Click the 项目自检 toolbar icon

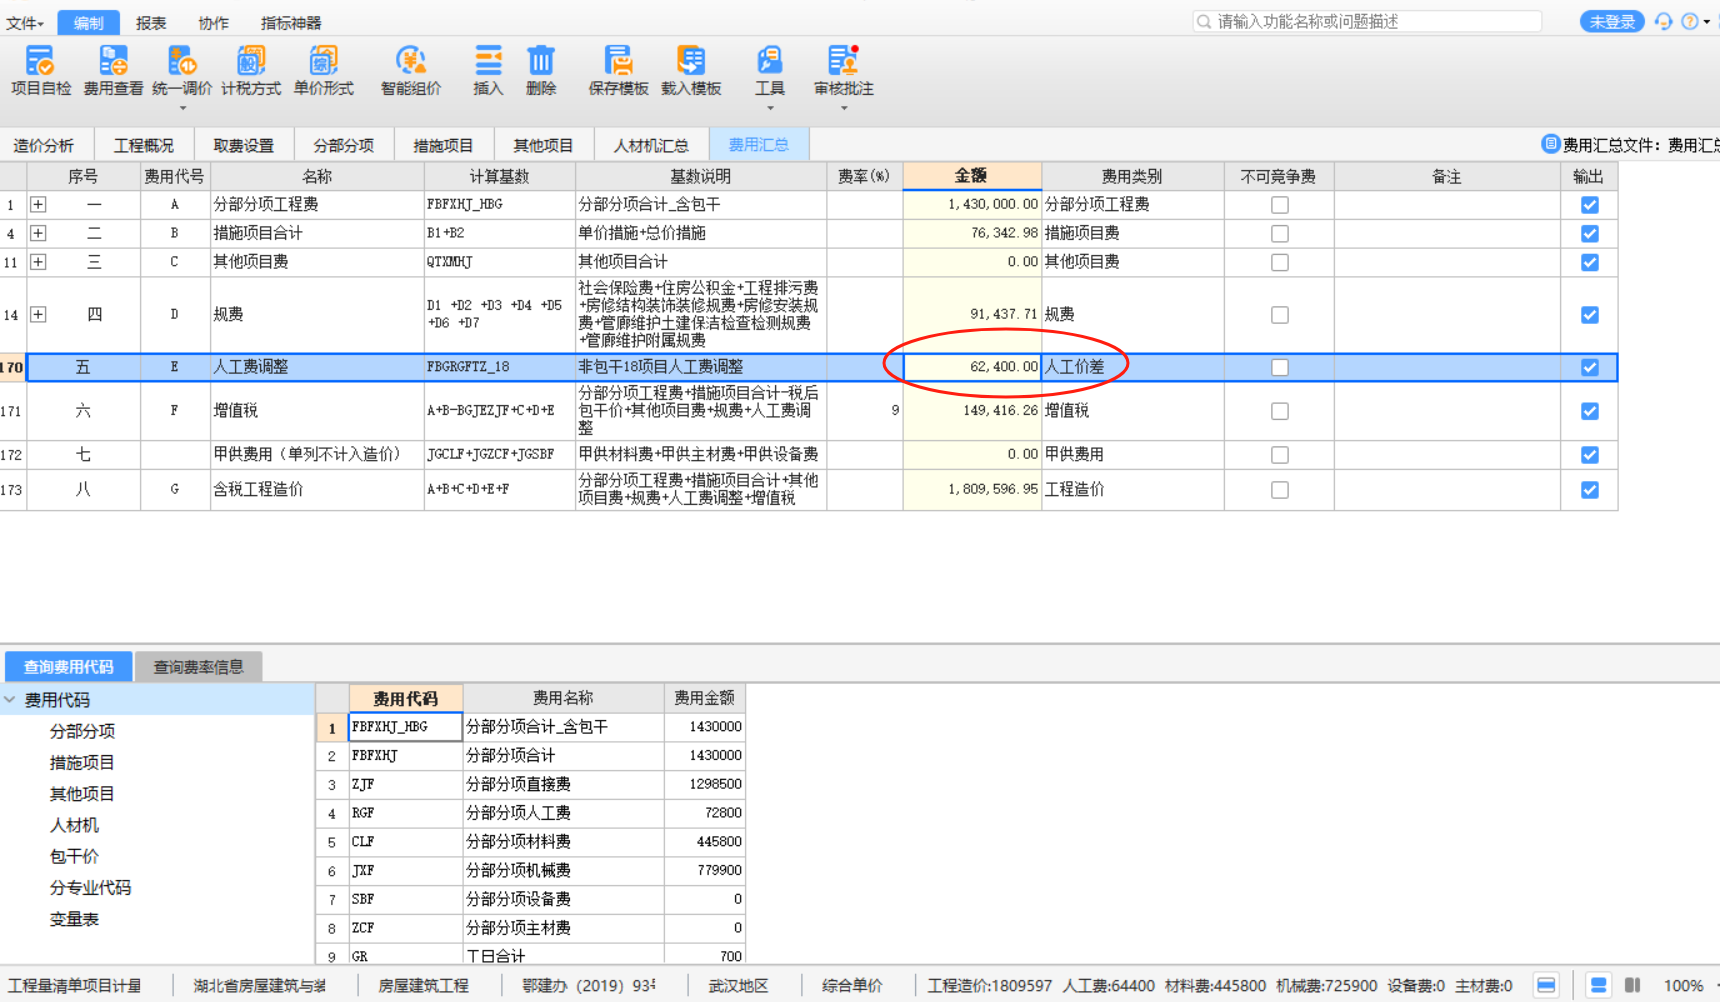[40, 61]
